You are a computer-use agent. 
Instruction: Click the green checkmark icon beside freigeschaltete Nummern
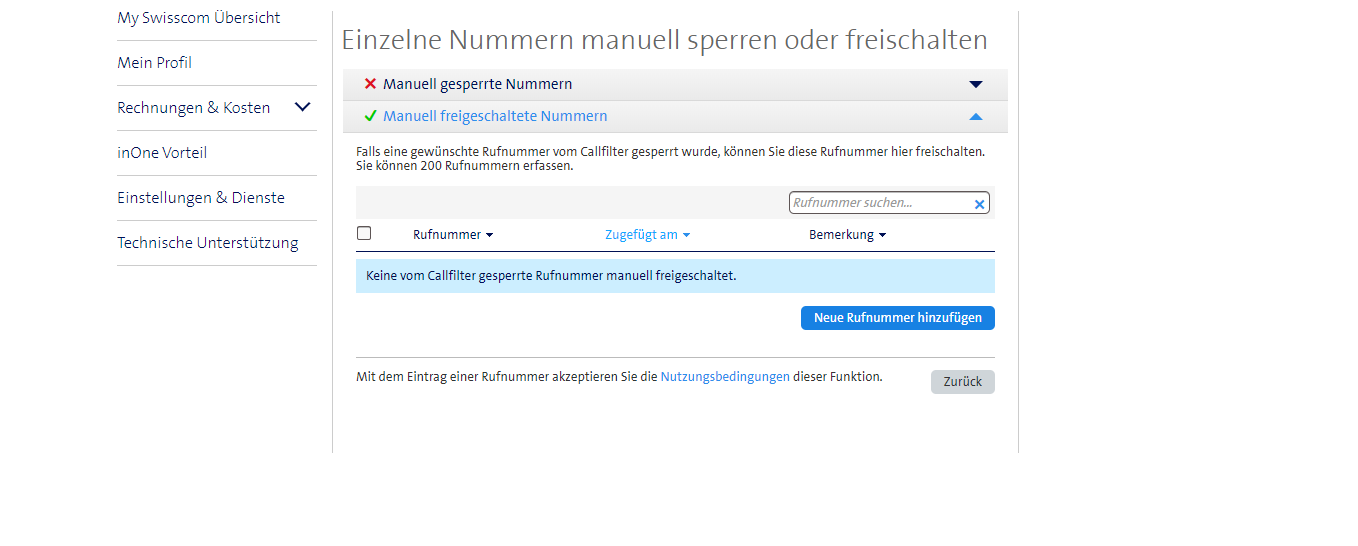pos(370,116)
